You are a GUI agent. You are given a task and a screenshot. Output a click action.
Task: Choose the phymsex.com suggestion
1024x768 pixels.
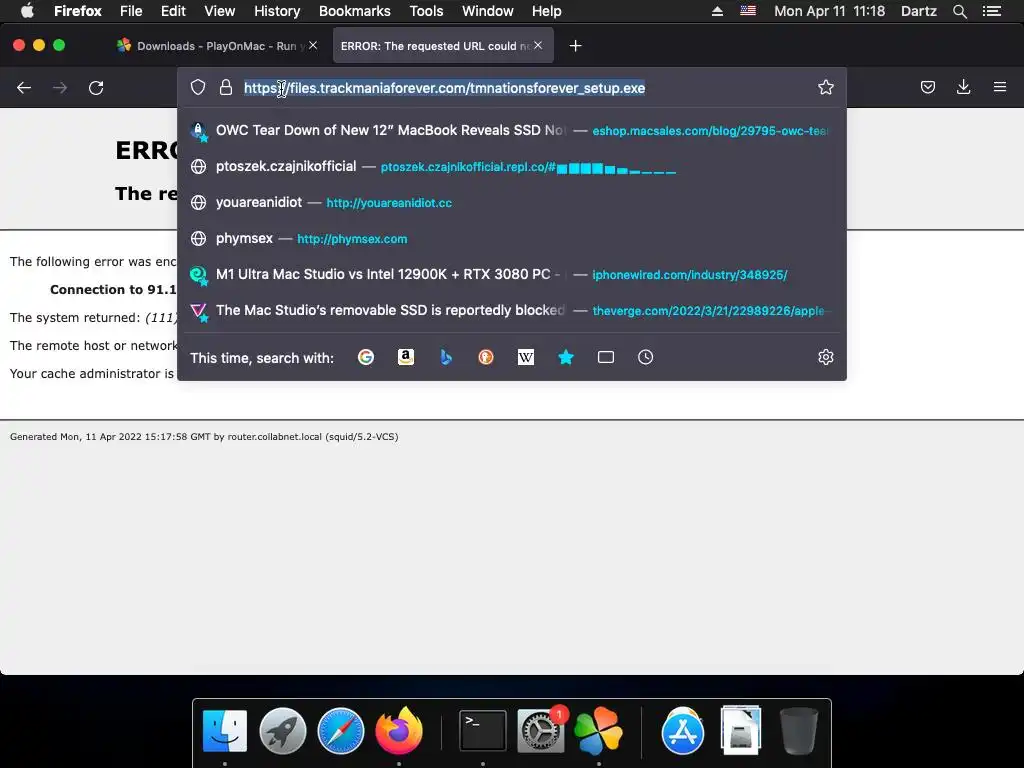point(512,238)
